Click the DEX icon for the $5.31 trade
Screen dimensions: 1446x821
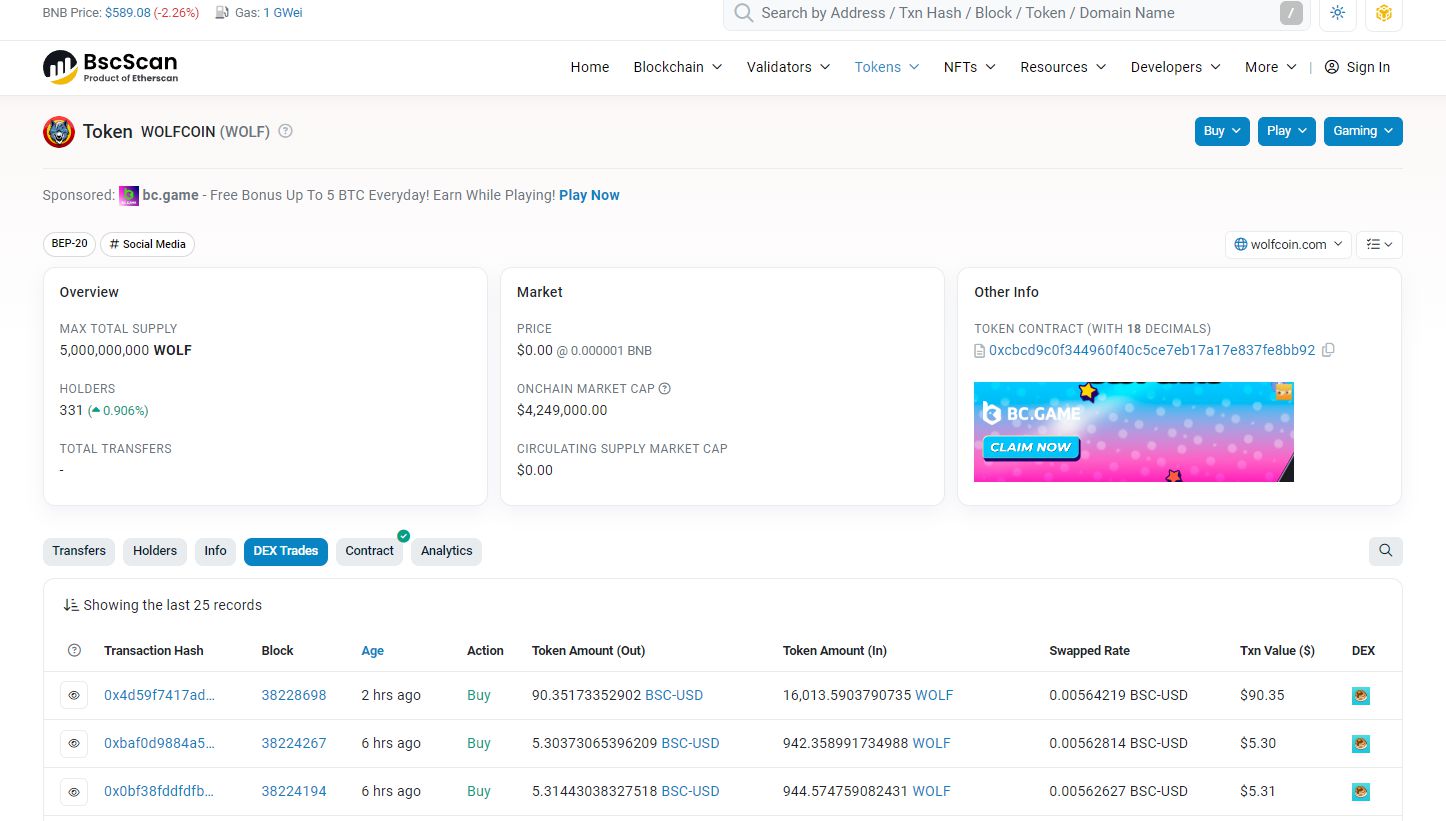click(x=1360, y=792)
